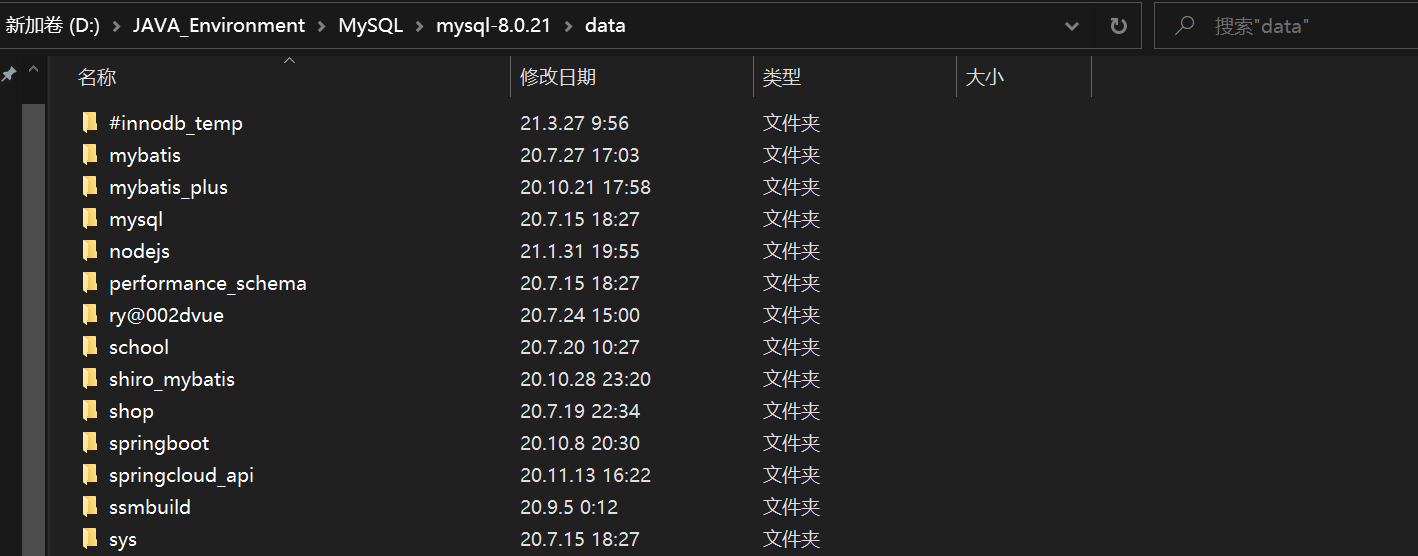Select the #innodb_temp folder icon
This screenshot has height=556, width=1418.
coord(90,123)
